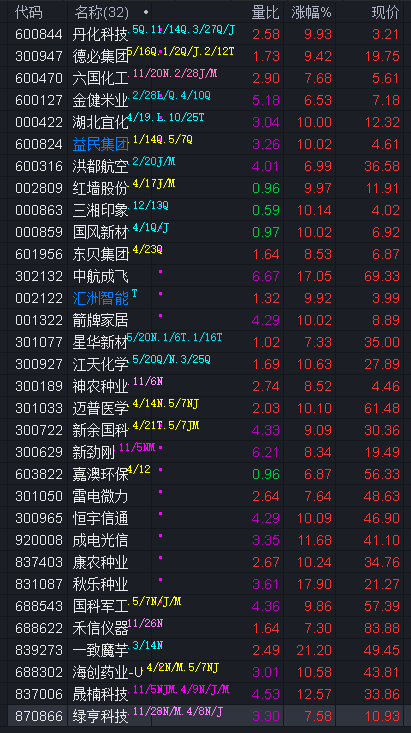
Task: Open the blue 益民集团 stock link
Action: (x=101, y=144)
